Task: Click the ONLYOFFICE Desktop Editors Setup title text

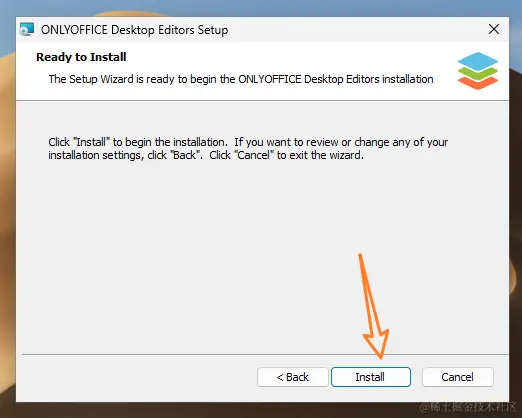Action: point(134,30)
